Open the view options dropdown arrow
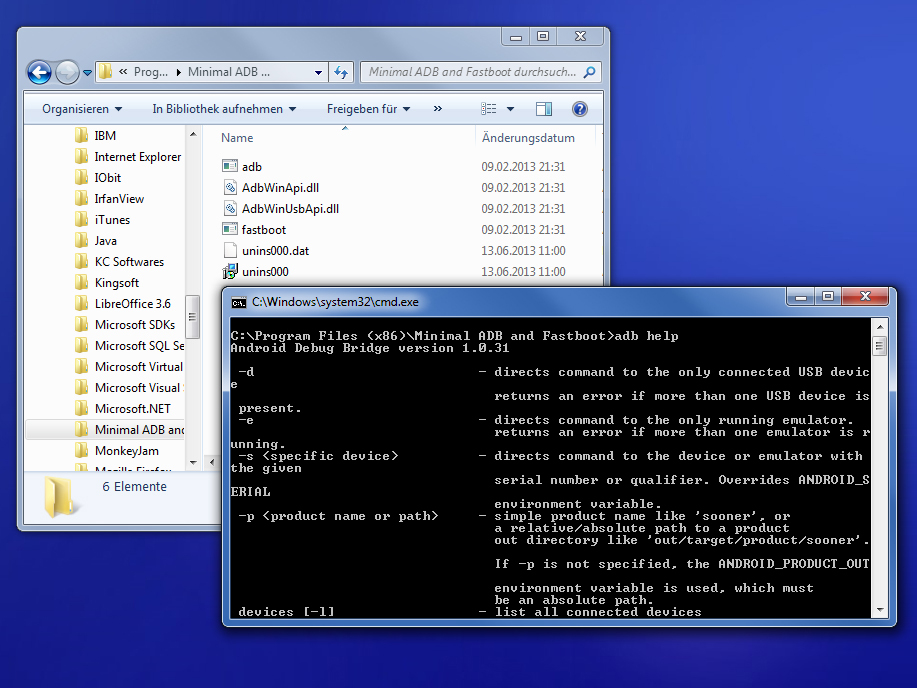Viewport: 917px width, 688px height. coord(510,109)
